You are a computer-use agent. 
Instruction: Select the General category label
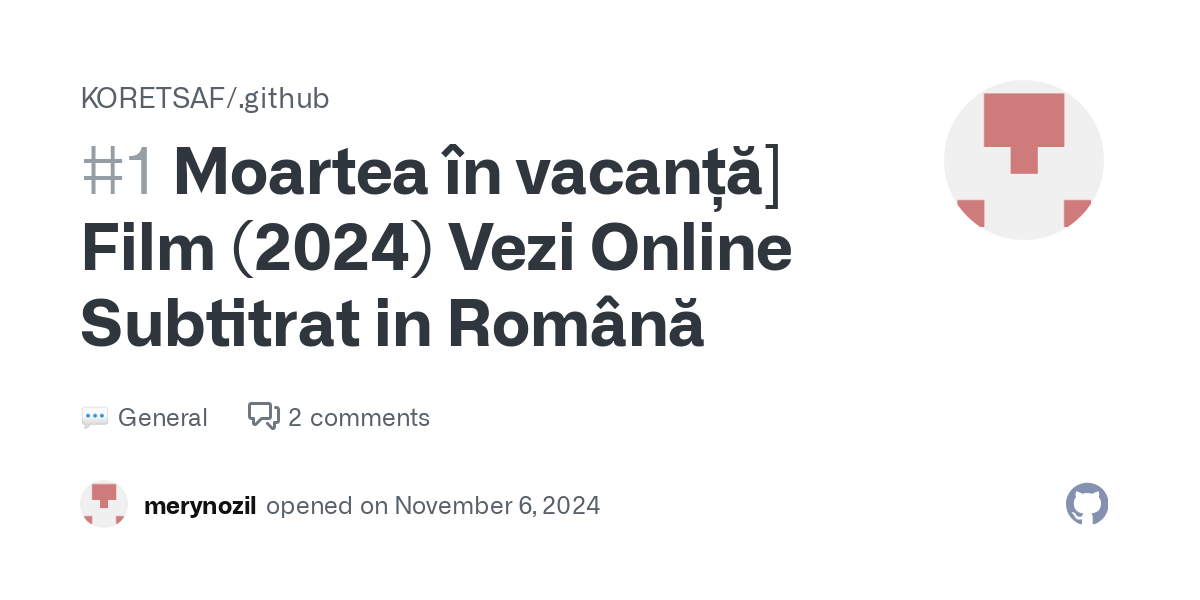coord(163,418)
